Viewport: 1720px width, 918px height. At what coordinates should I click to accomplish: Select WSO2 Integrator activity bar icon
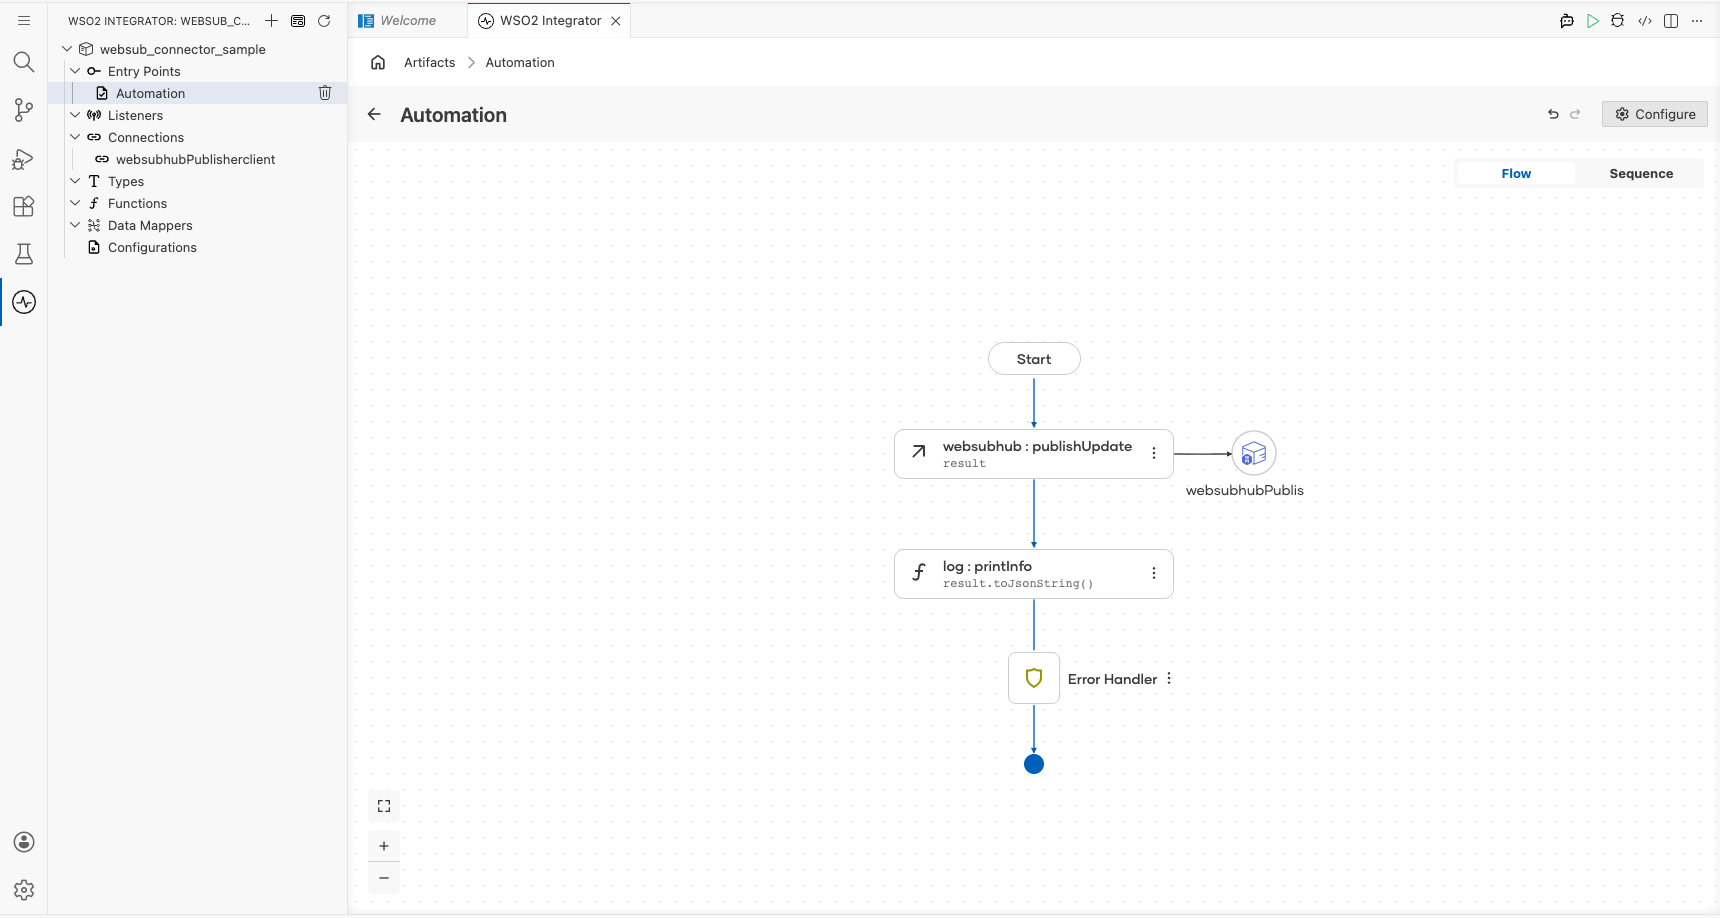pyautogui.click(x=24, y=302)
